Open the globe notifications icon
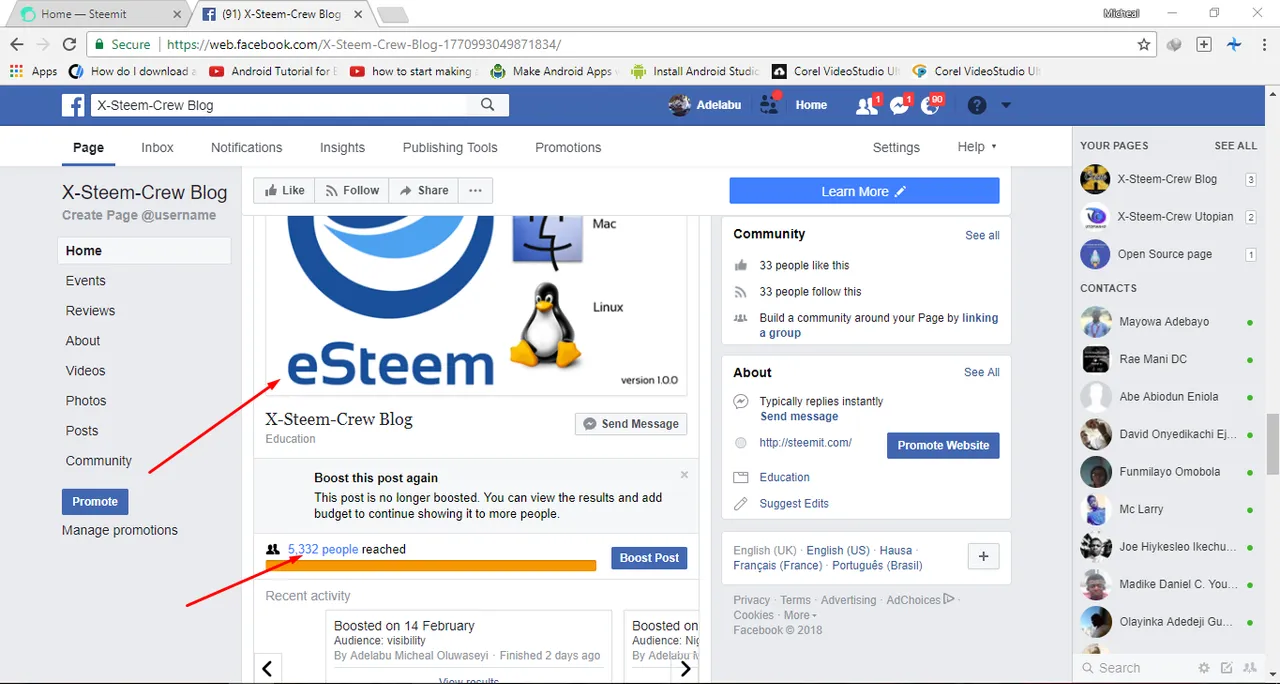Image resolution: width=1280 pixels, height=684 pixels. coord(930,105)
